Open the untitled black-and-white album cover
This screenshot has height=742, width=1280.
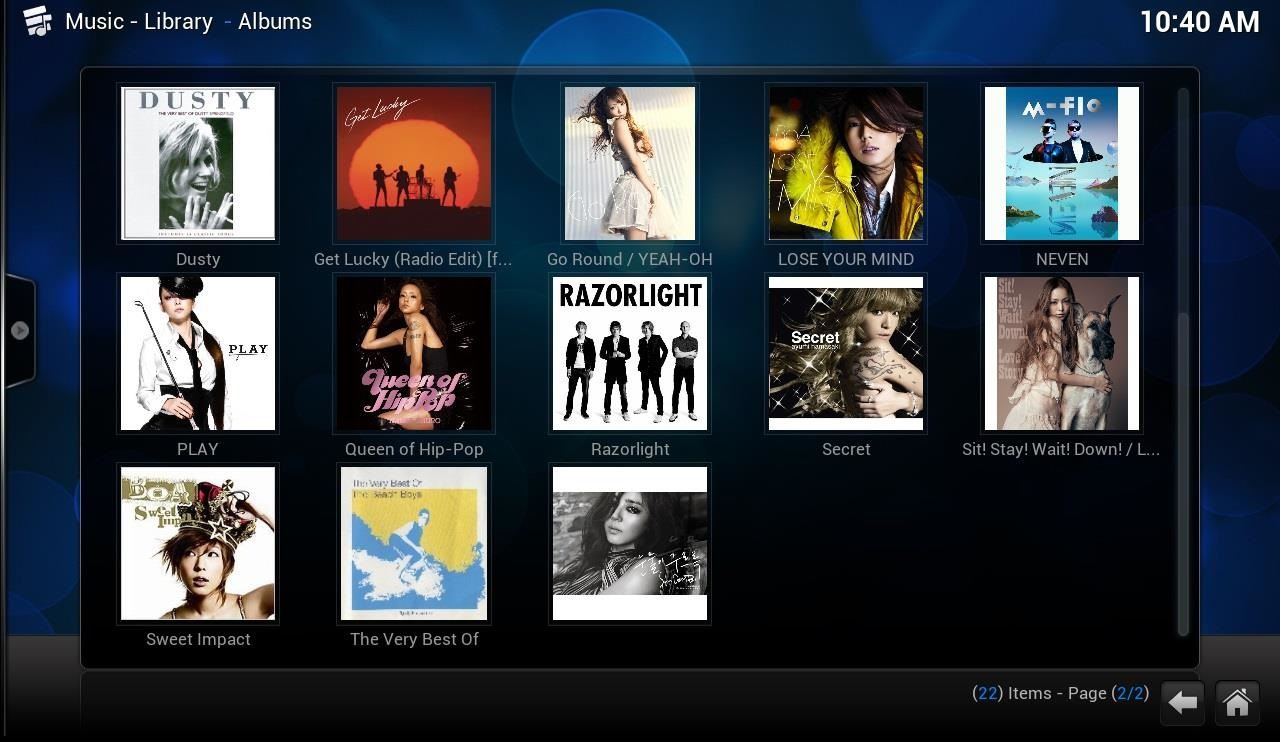630,543
